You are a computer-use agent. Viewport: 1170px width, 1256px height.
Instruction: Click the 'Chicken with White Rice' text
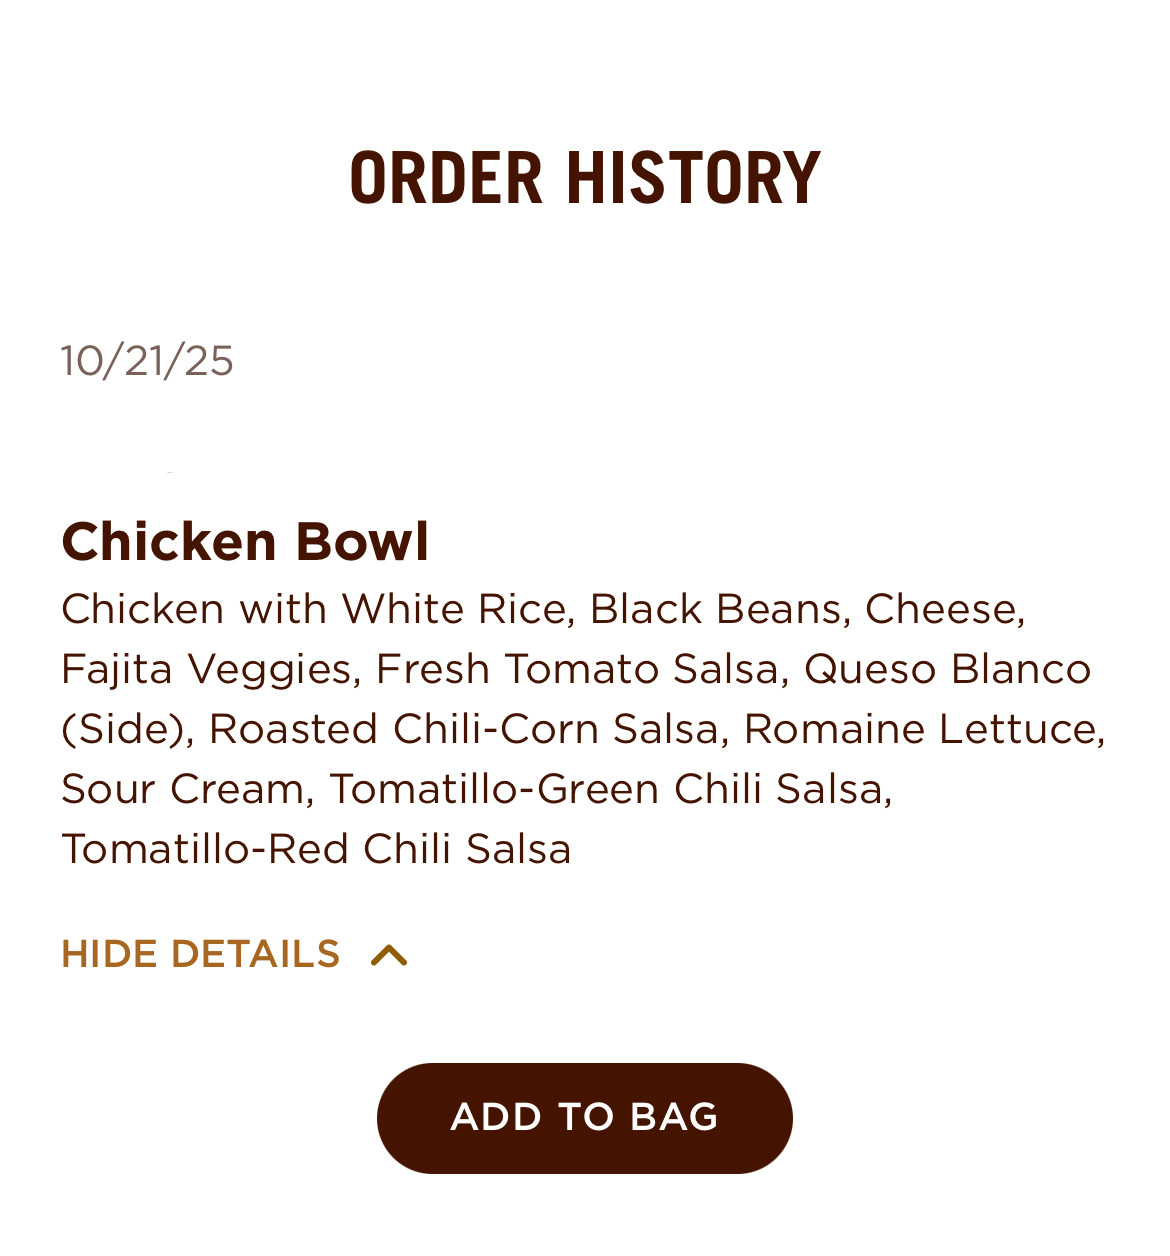coord(317,609)
